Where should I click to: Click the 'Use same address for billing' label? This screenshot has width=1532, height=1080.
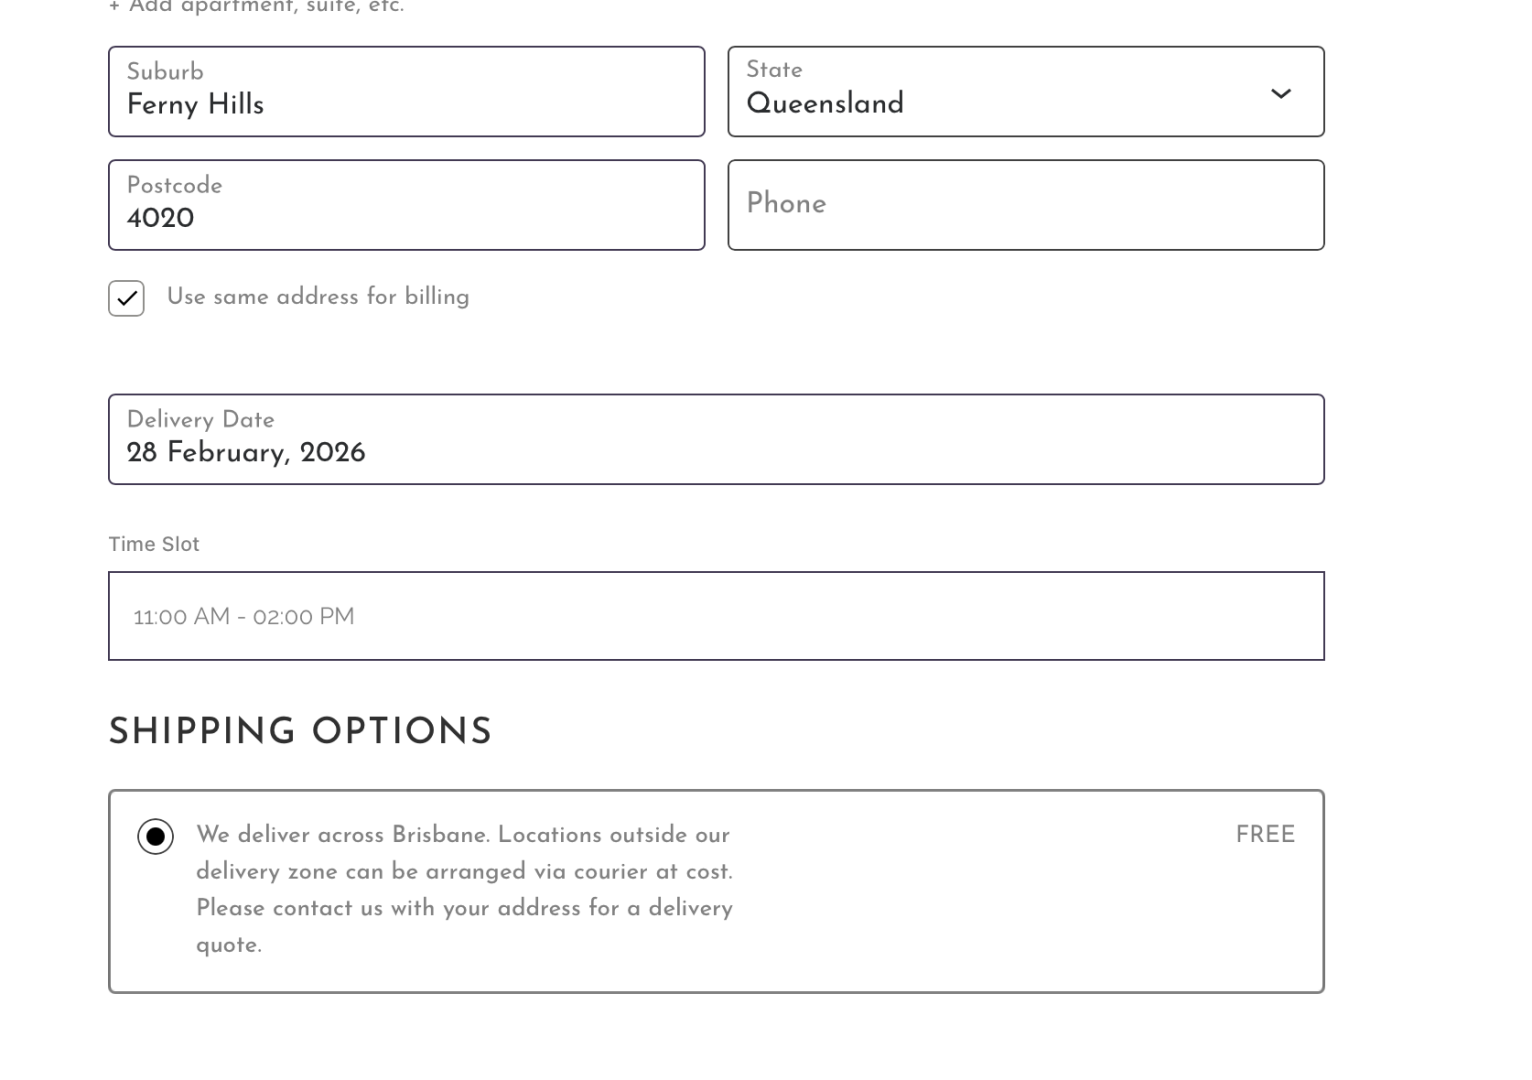318,297
